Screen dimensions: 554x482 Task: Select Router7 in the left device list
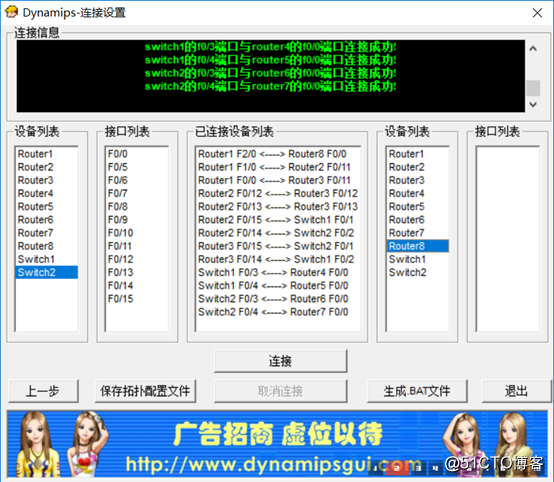click(46, 233)
